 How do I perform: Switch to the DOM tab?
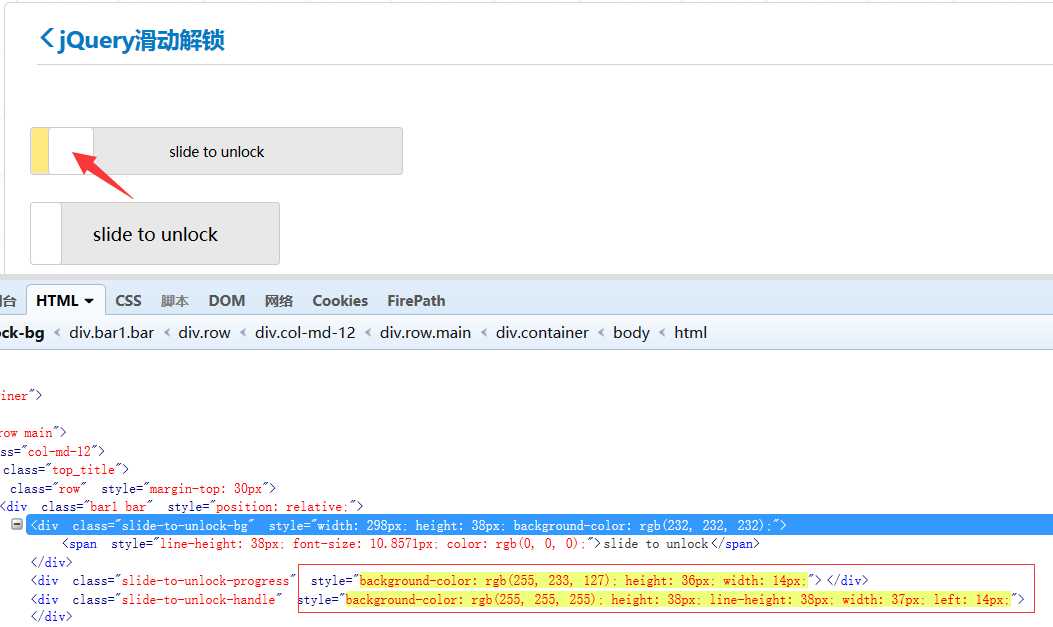226,301
